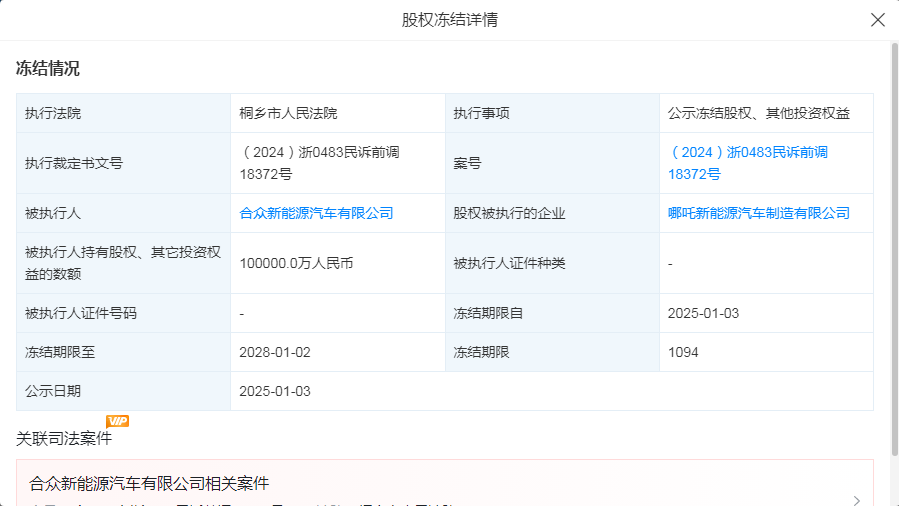Open 合众新能源汽车有限公司 company link
The height and width of the screenshot is (506, 899).
pyautogui.click(x=316, y=213)
